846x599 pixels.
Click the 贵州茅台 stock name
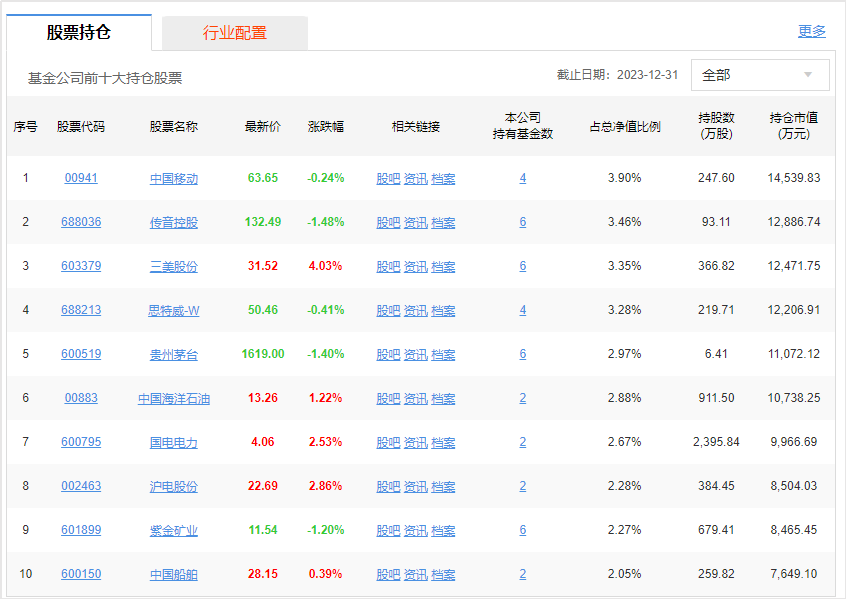tap(174, 355)
